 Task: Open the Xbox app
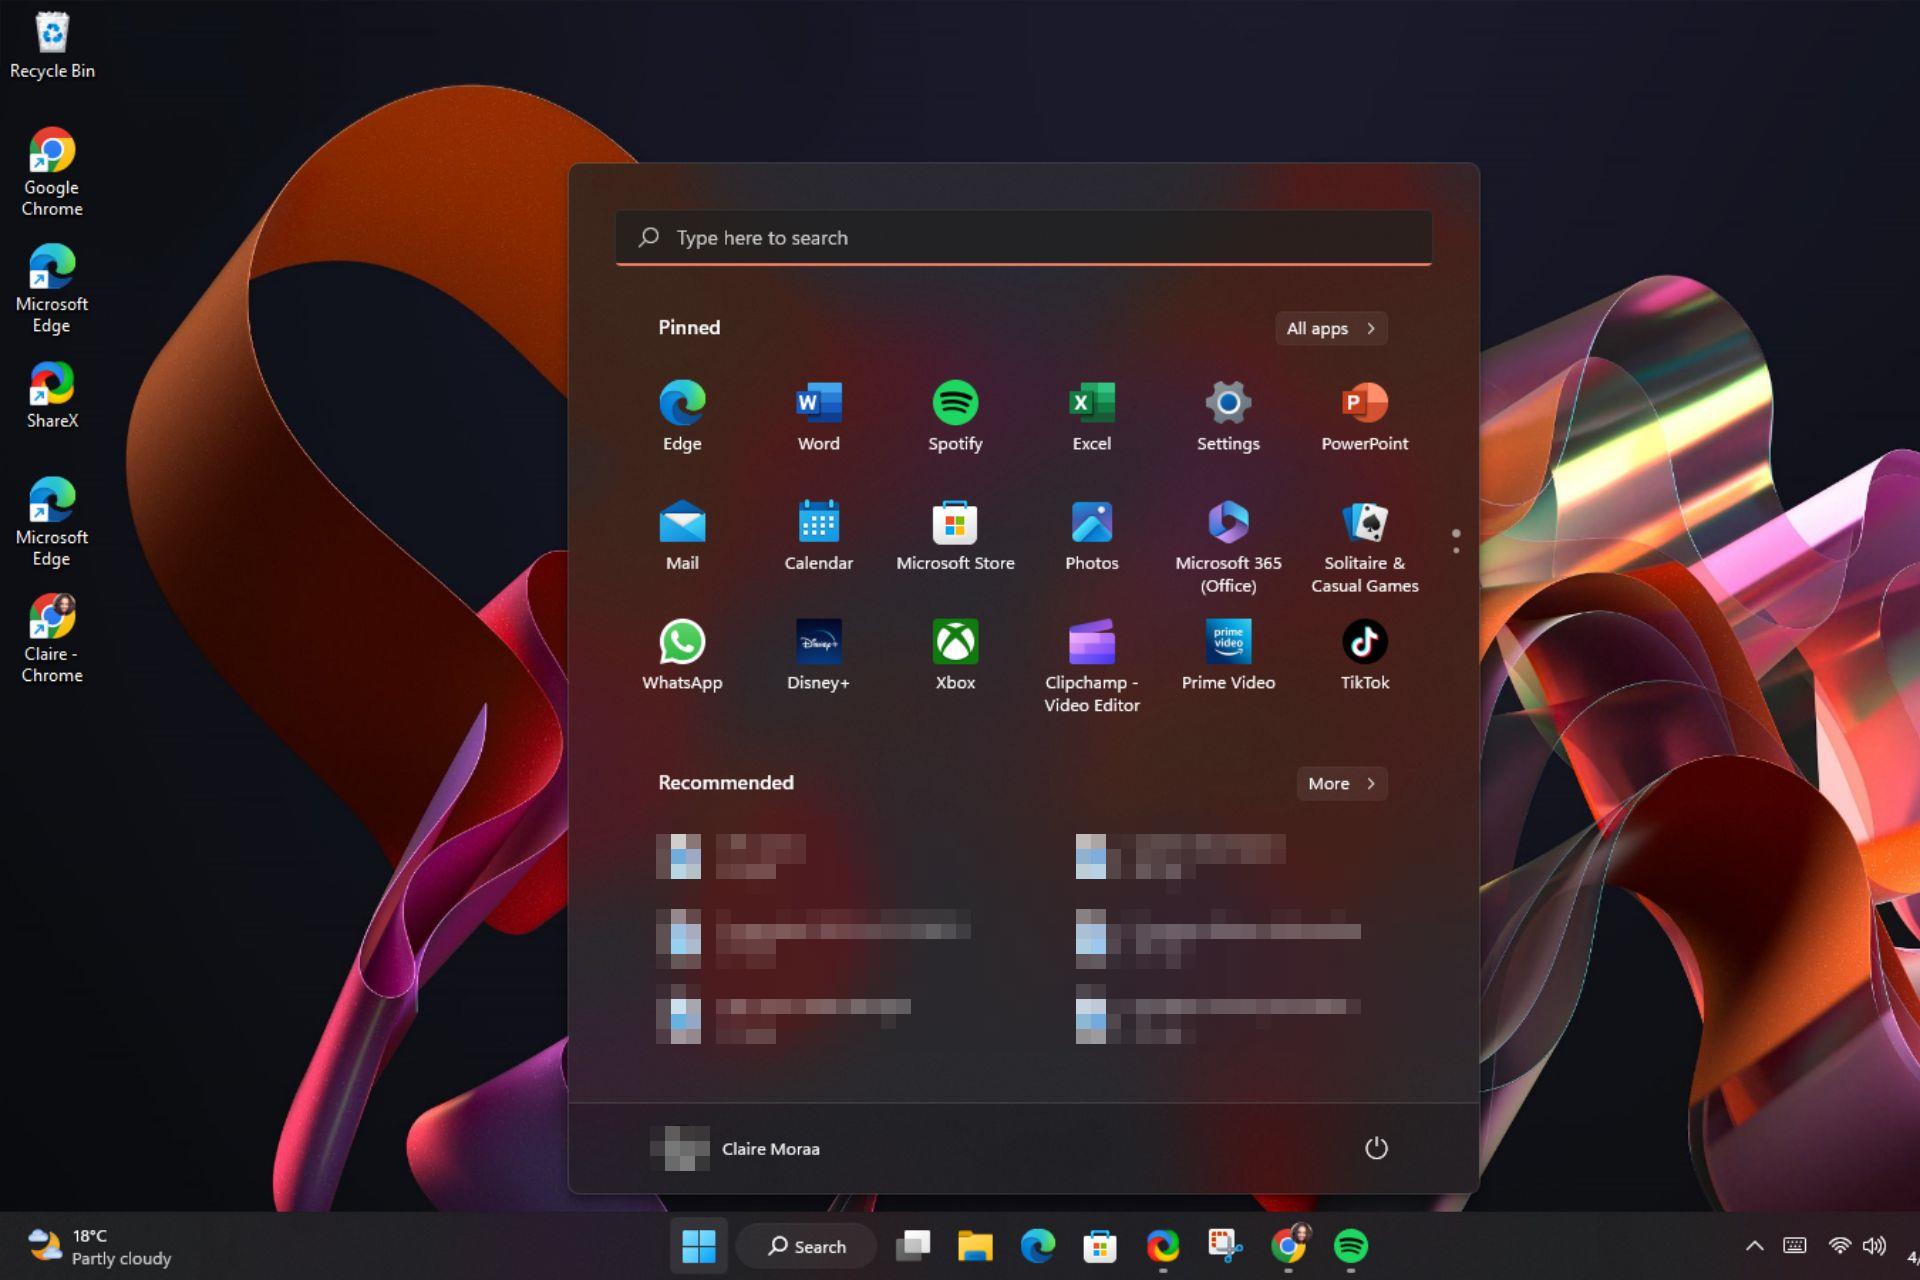point(955,655)
